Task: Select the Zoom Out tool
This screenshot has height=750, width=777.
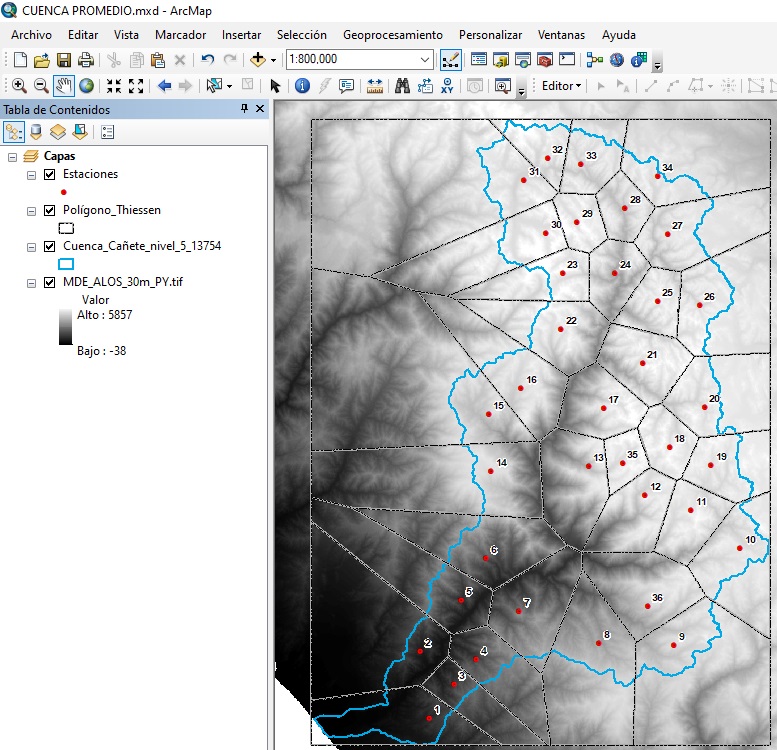Action: tap(41, 86)
